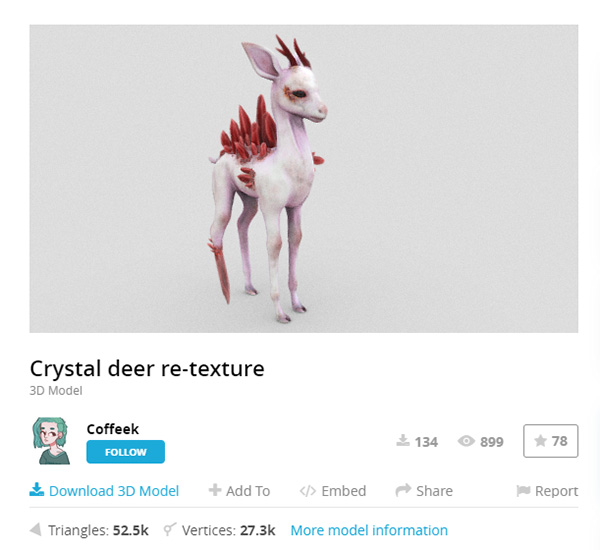The height and width of the screenshot is (550, 600).
Task: Open the Embed option
Action: tap(344, 491)
